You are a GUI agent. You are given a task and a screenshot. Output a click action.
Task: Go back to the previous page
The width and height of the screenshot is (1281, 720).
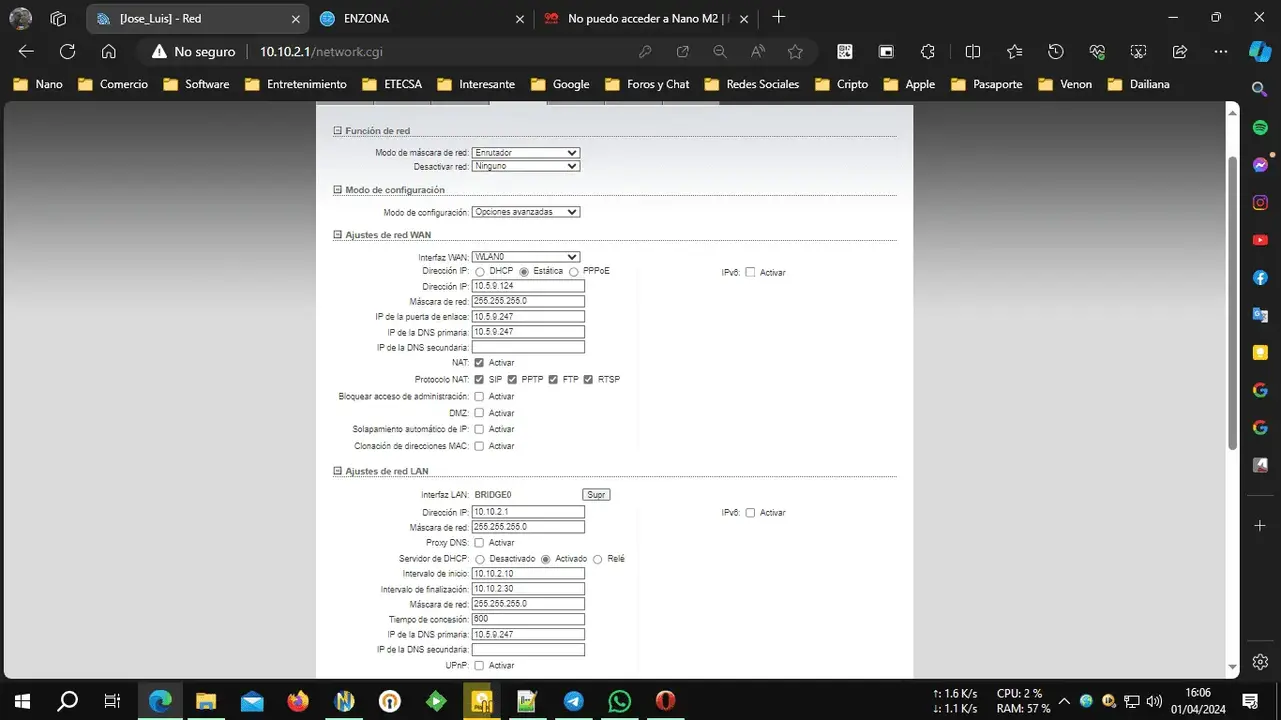click(x=26, y=52)
